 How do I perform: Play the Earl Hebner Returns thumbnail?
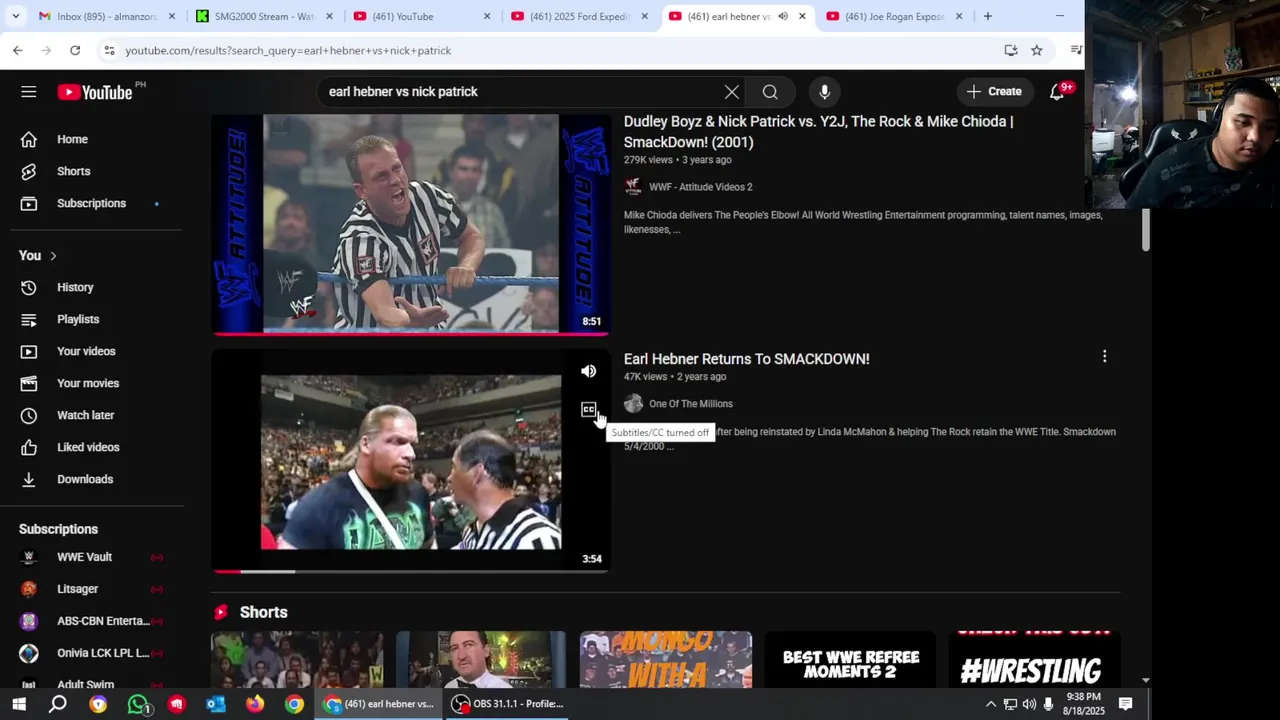click(x=410, y=462)
